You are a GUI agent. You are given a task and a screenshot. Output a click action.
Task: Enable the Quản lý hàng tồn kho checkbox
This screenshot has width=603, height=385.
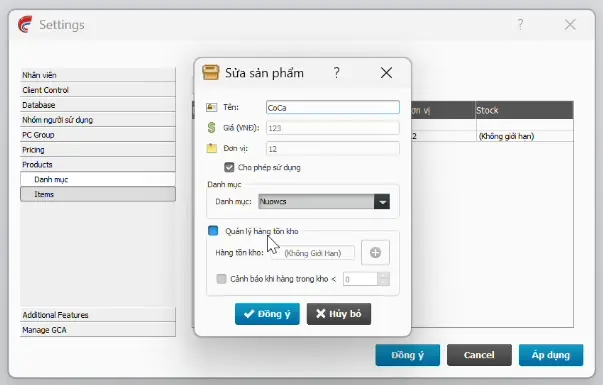pos(213,231)
